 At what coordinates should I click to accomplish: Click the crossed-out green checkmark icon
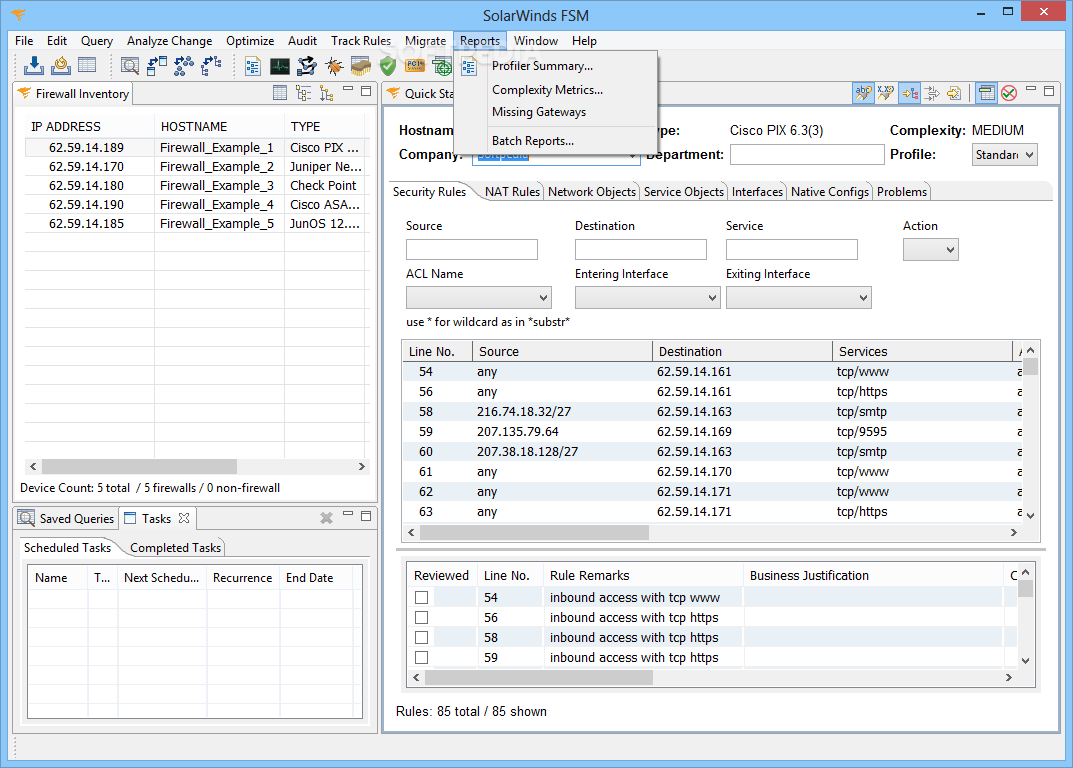click(1009, 93)
